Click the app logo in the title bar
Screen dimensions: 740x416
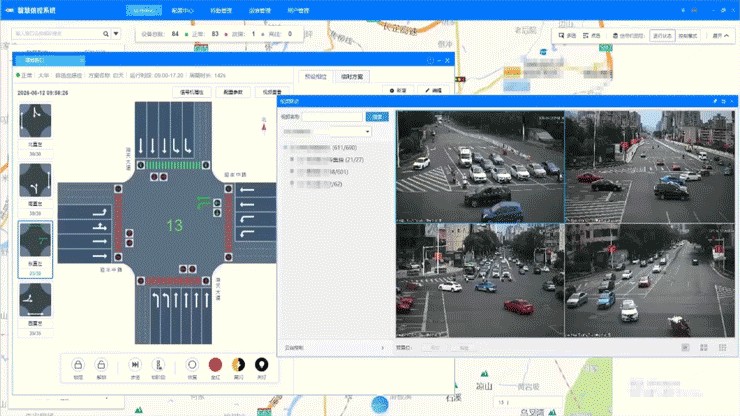tap(9, 10)
